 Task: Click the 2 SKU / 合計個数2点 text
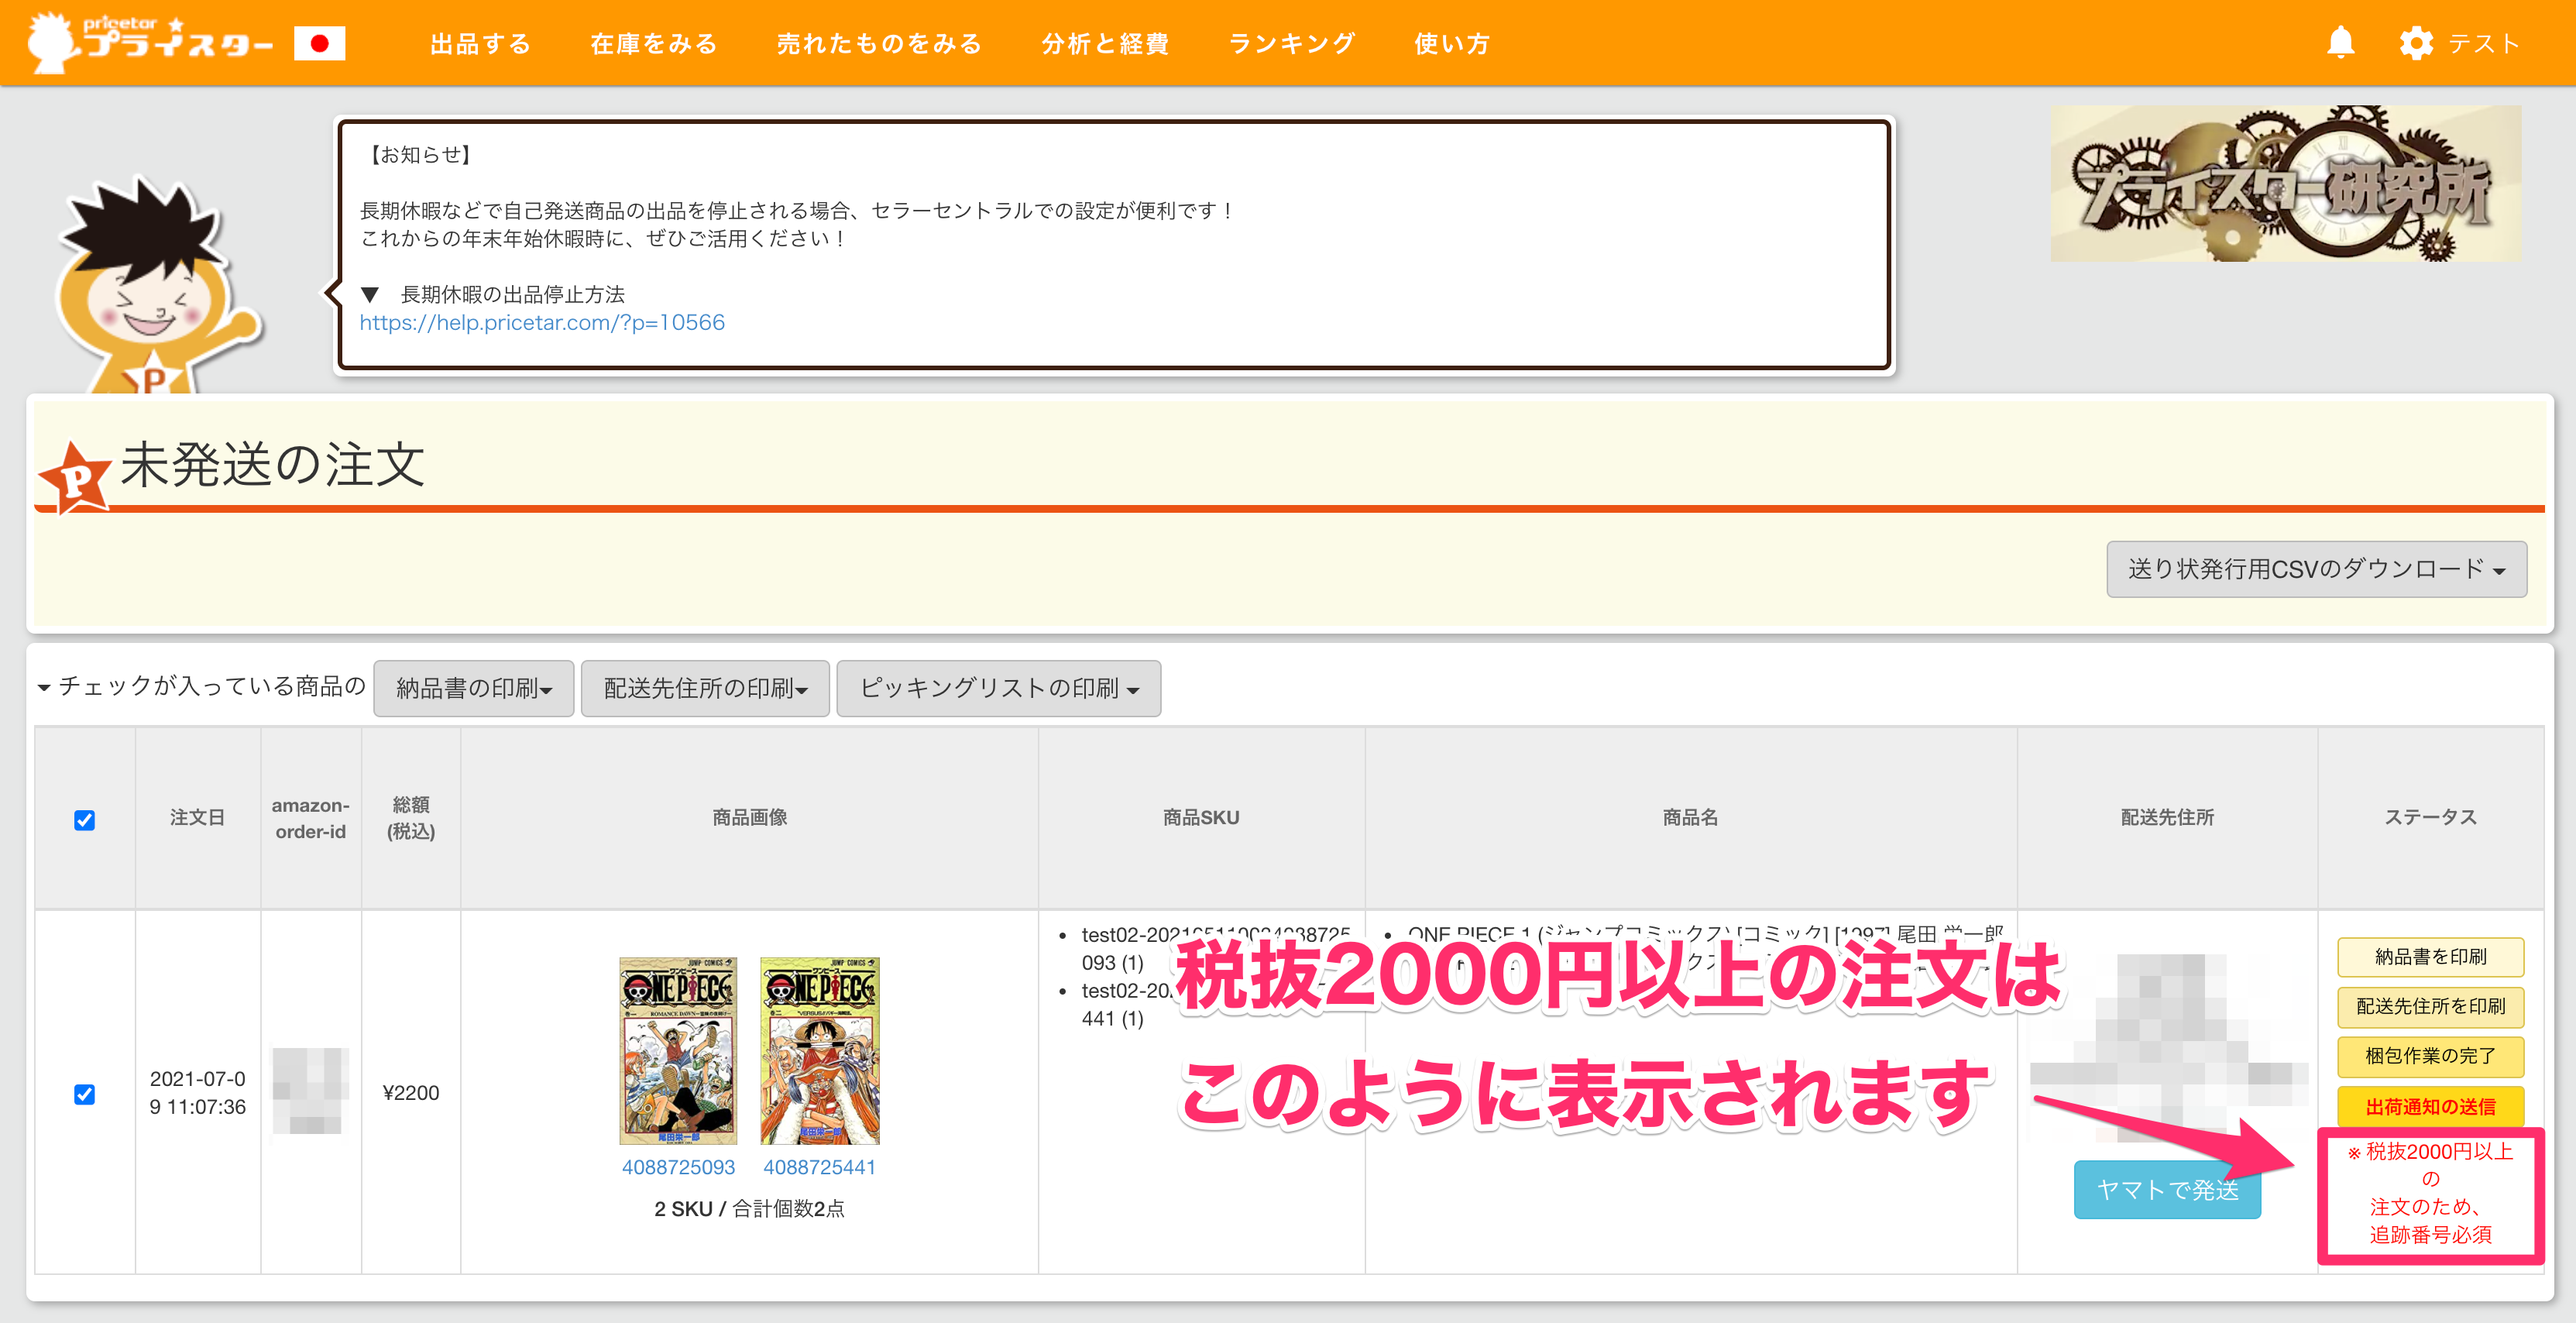pyautogui.click(x=749, y=1209)
